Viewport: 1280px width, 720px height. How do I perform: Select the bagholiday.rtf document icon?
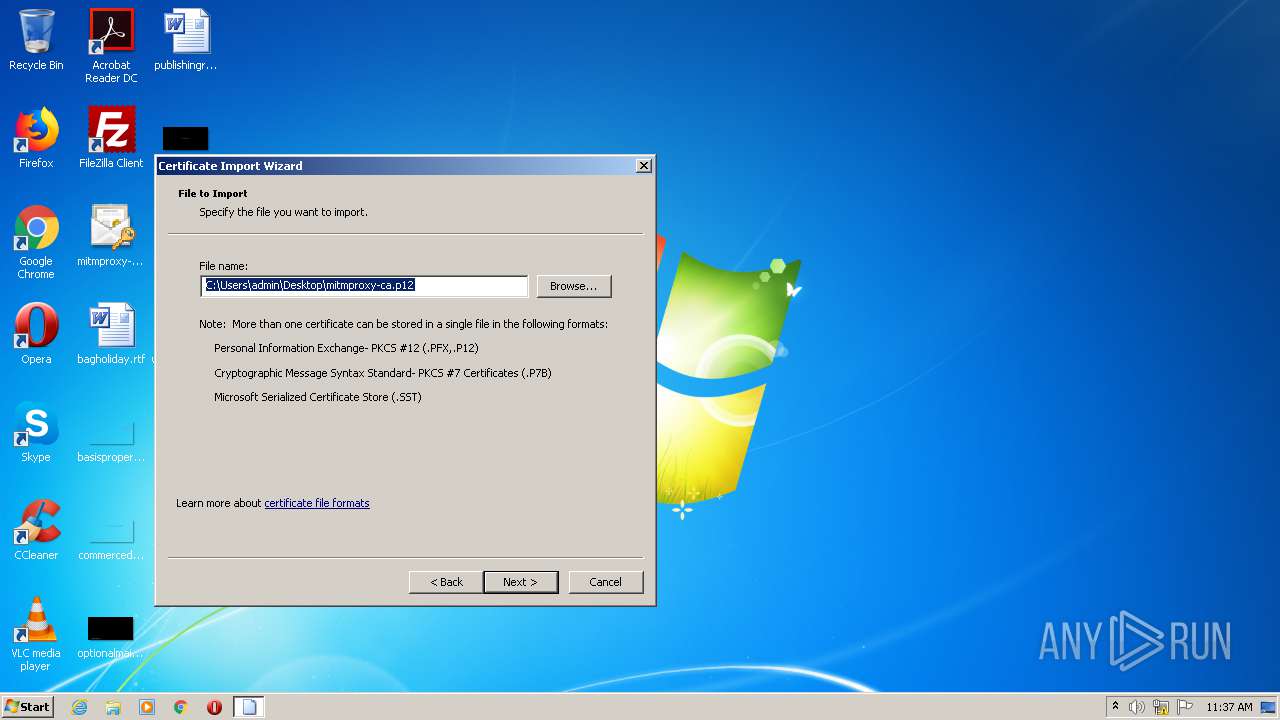111,334
